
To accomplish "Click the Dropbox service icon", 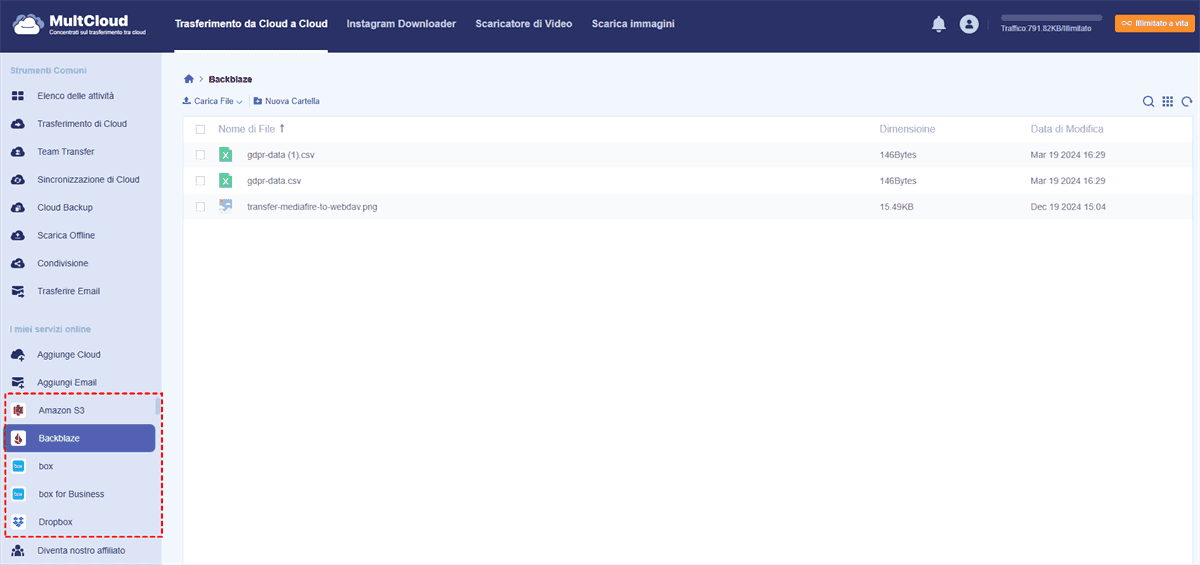I will pyautogui.click(x=18, y=522).
